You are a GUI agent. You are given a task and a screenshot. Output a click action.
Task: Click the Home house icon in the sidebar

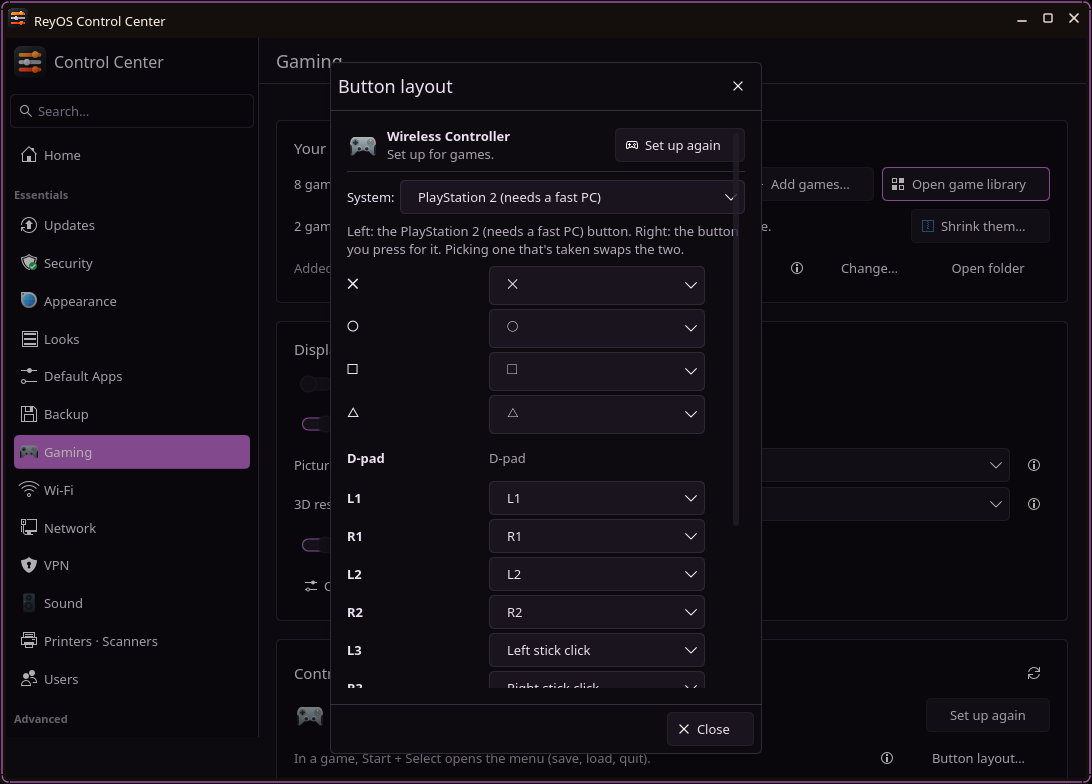point(29,155)
